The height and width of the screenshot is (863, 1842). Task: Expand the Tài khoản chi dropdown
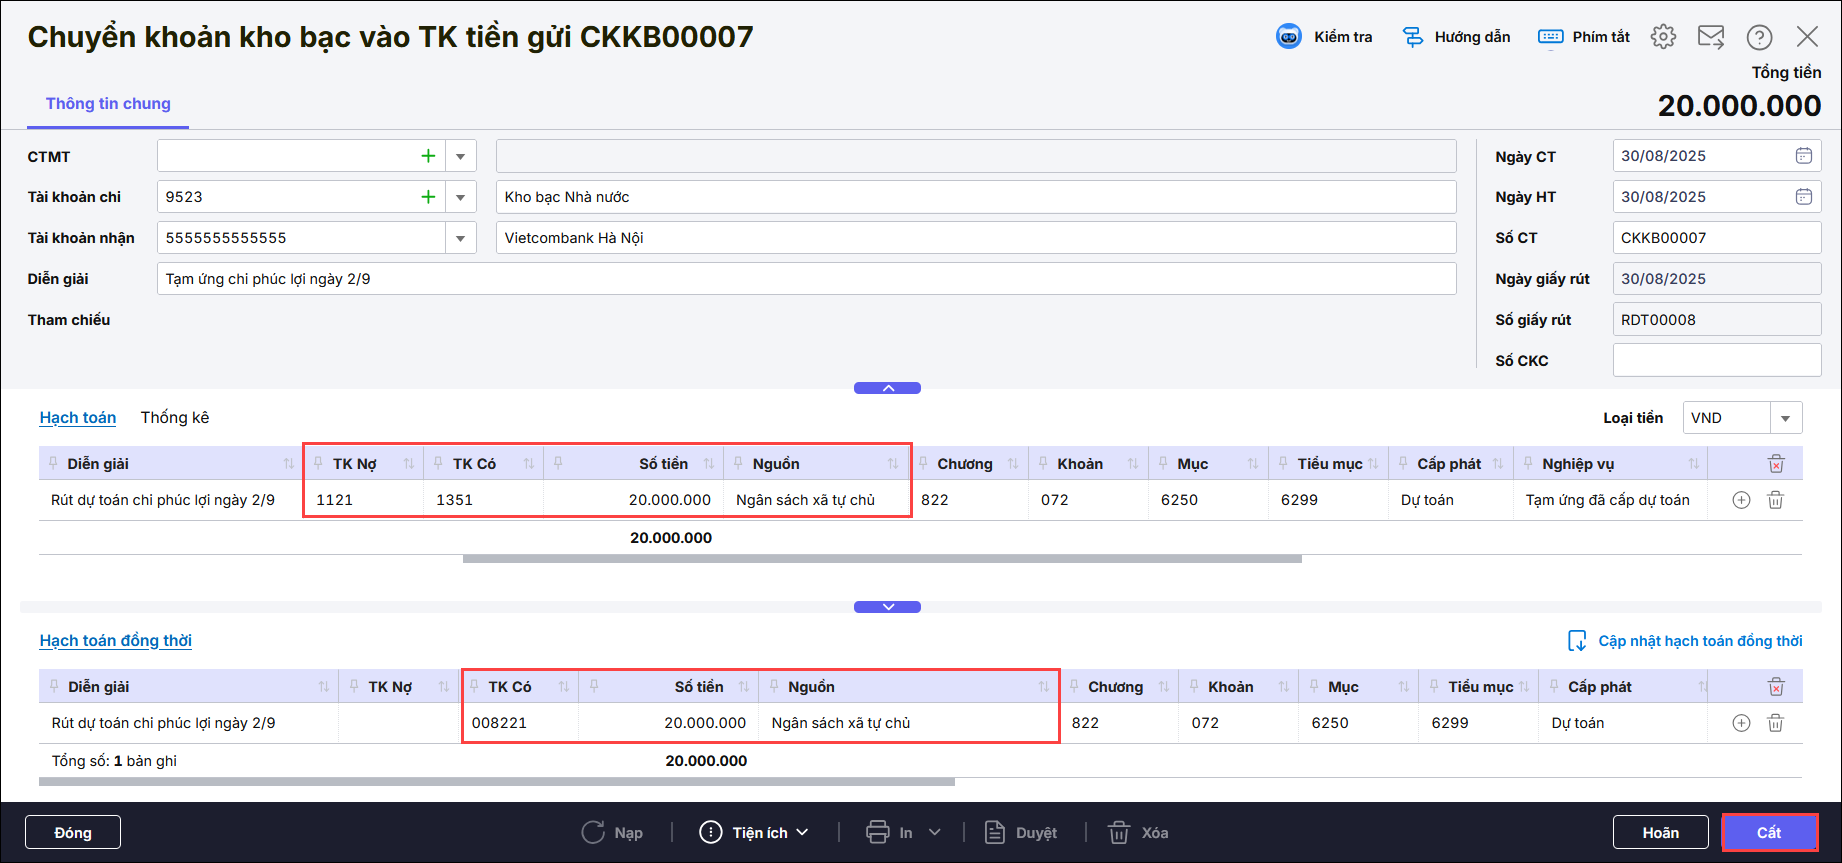(460, 197)
